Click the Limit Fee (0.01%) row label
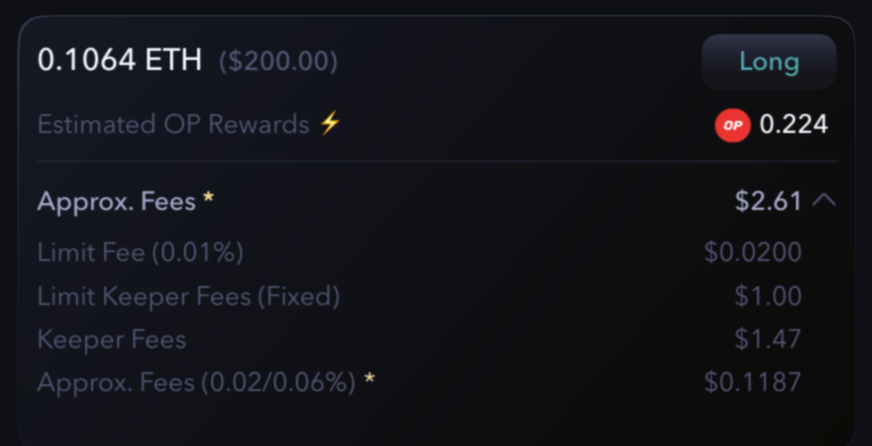The height and width of the screenshot is (446, 872). 140,252
